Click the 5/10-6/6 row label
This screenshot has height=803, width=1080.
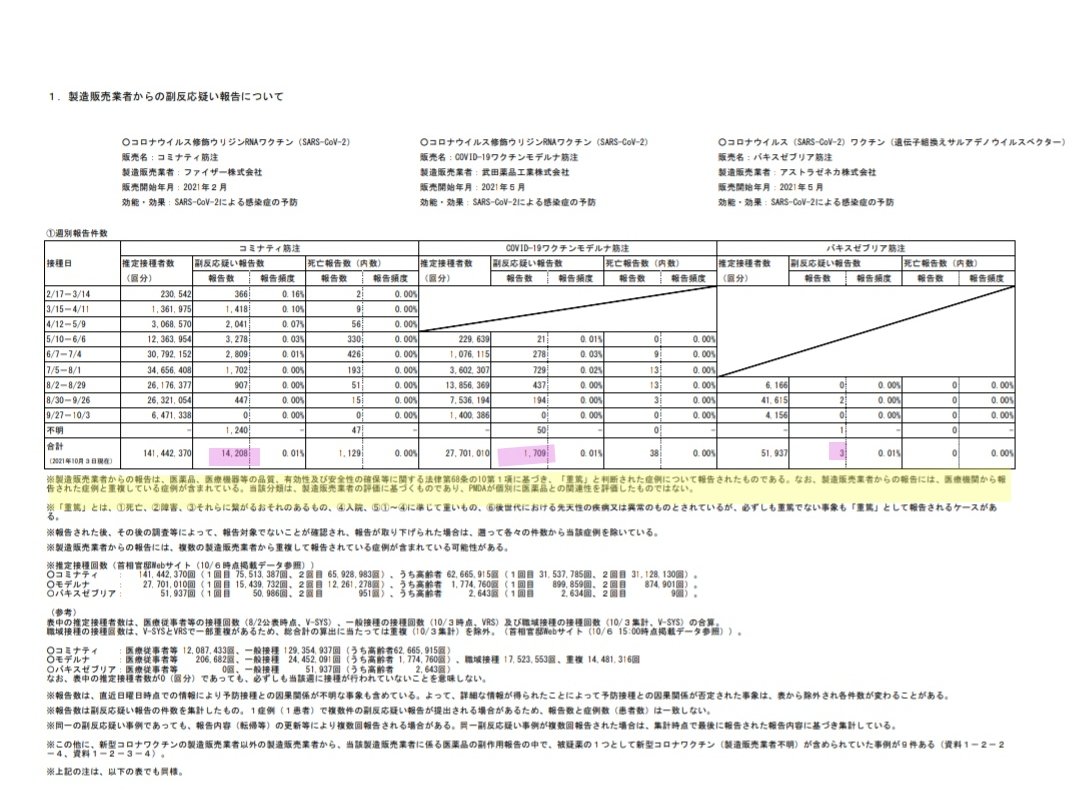(x=66, y=339)
